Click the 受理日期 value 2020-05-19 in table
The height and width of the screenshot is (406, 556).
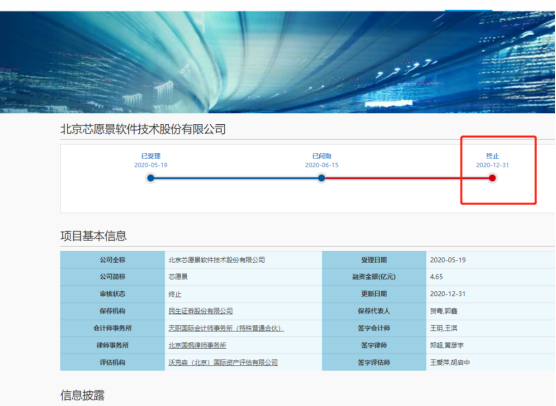pos(448,260)
